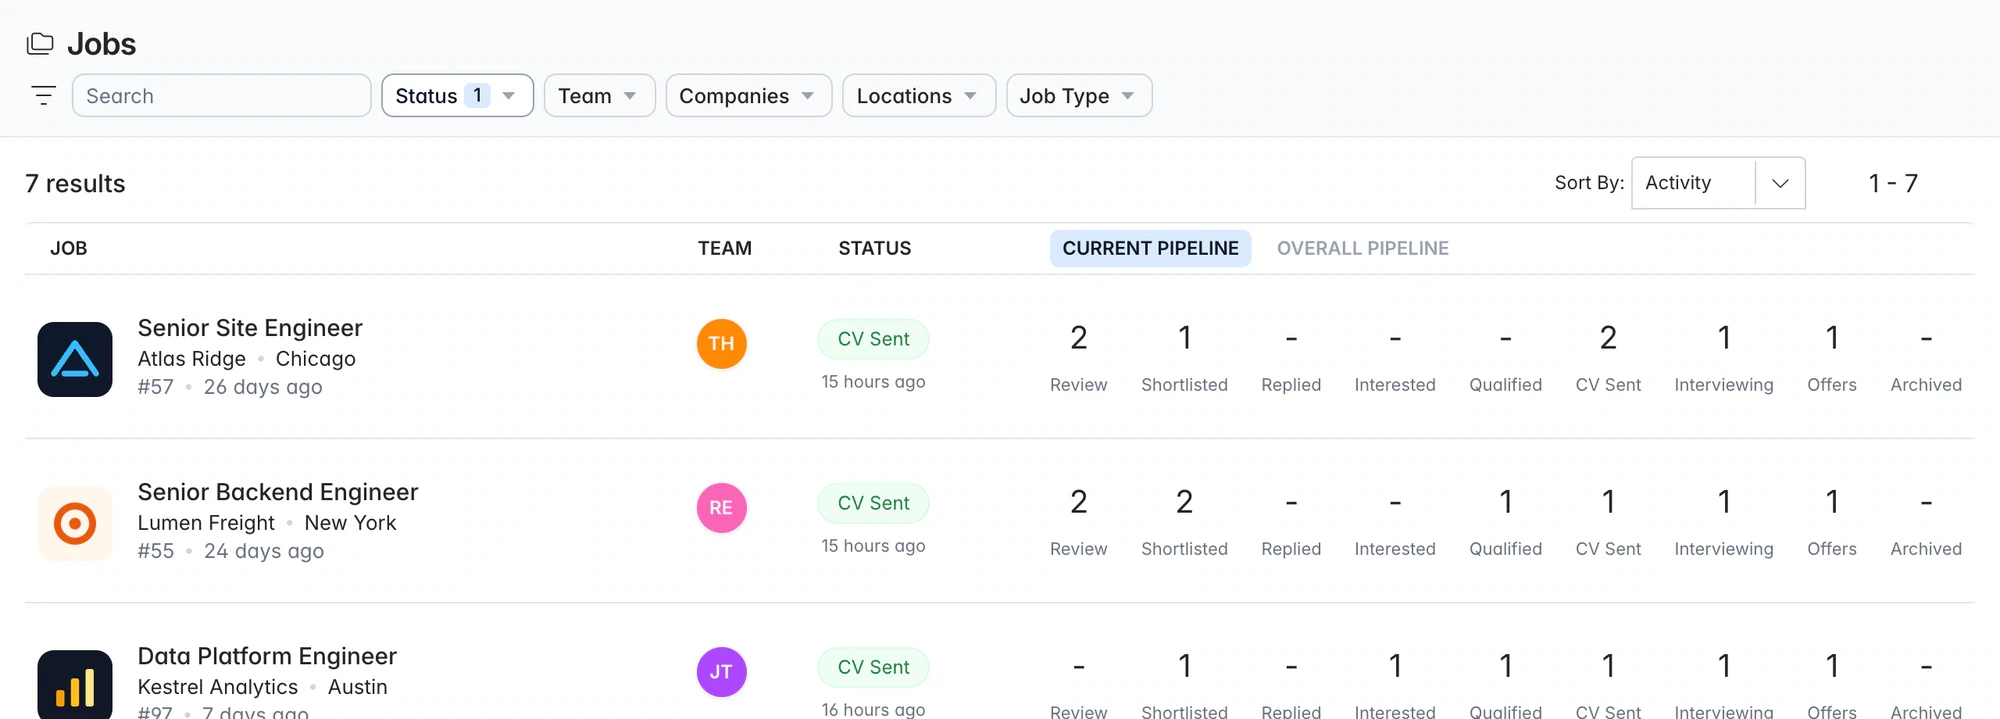This screenshot has width=2000, height=719.
Task: Click the Lumen Freight company name
Action: 206,522
